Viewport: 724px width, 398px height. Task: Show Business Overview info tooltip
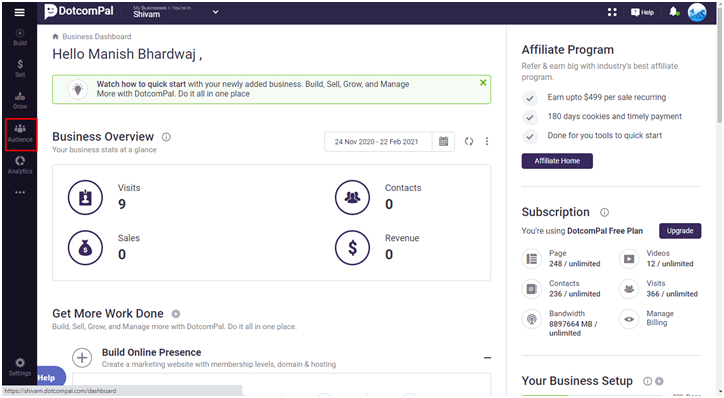click(166, 137)
